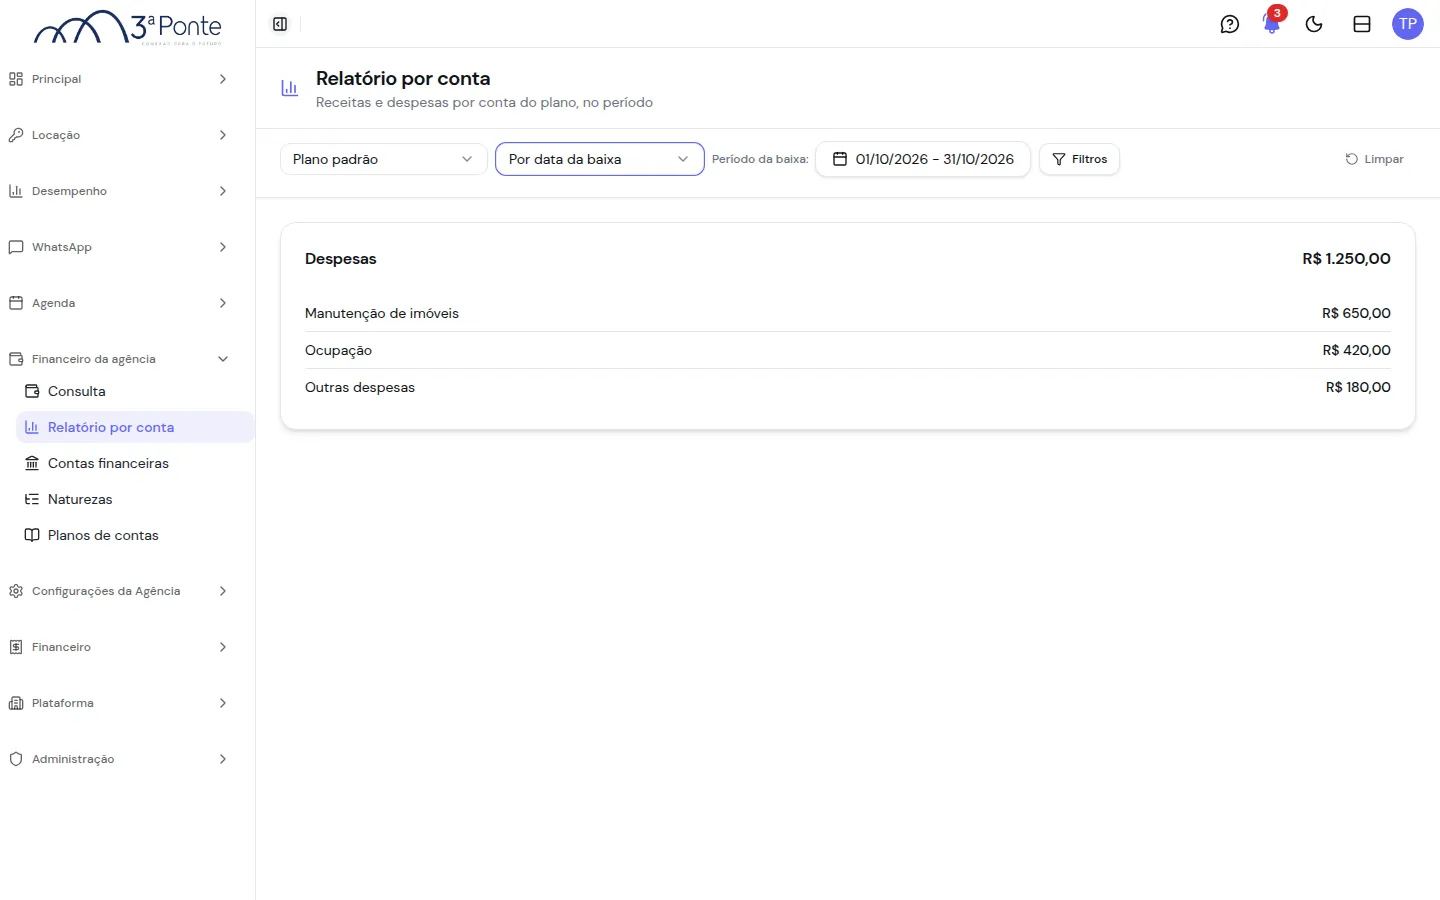Open Planos de contas page
Screen dimensions: 1440x900
pyautogui.click(x=135, y=535)
